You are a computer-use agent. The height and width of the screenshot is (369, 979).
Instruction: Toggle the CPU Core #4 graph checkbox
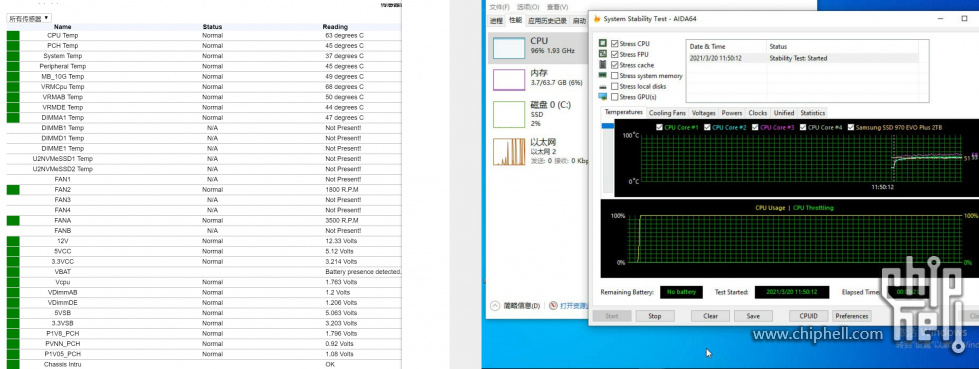(x=802, y=127)
